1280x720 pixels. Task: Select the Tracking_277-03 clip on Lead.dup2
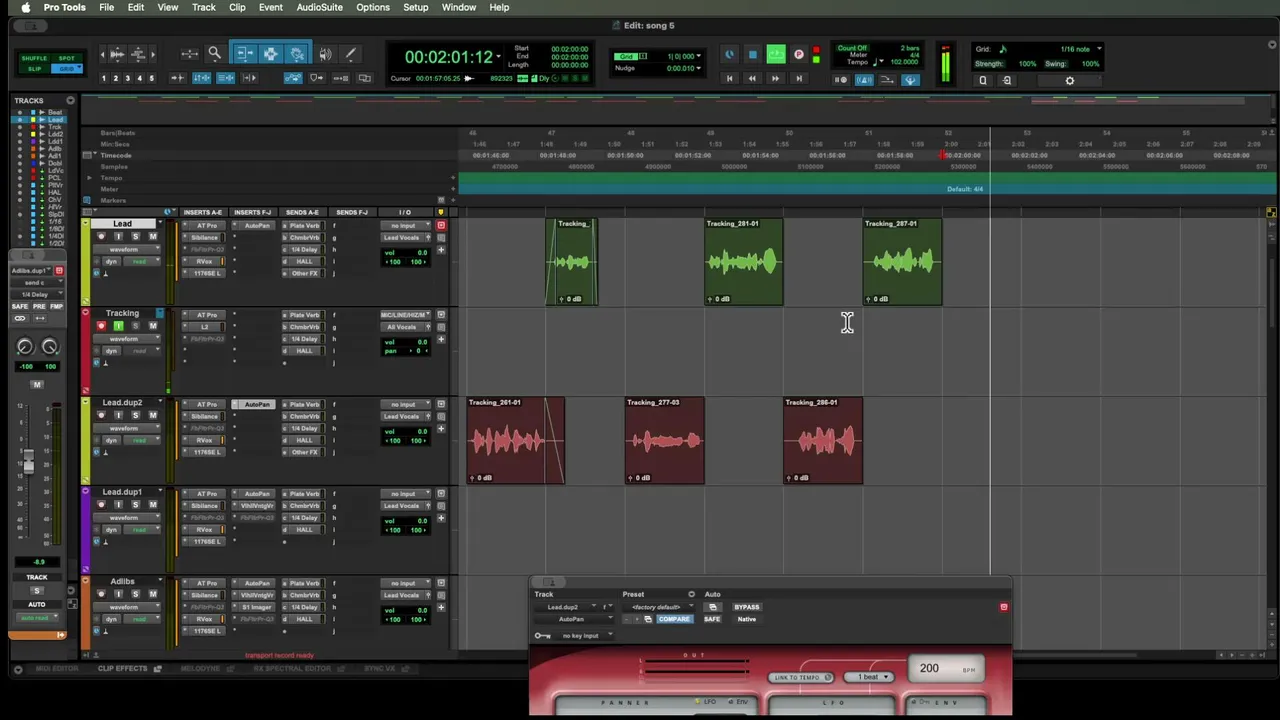[665, 441]
